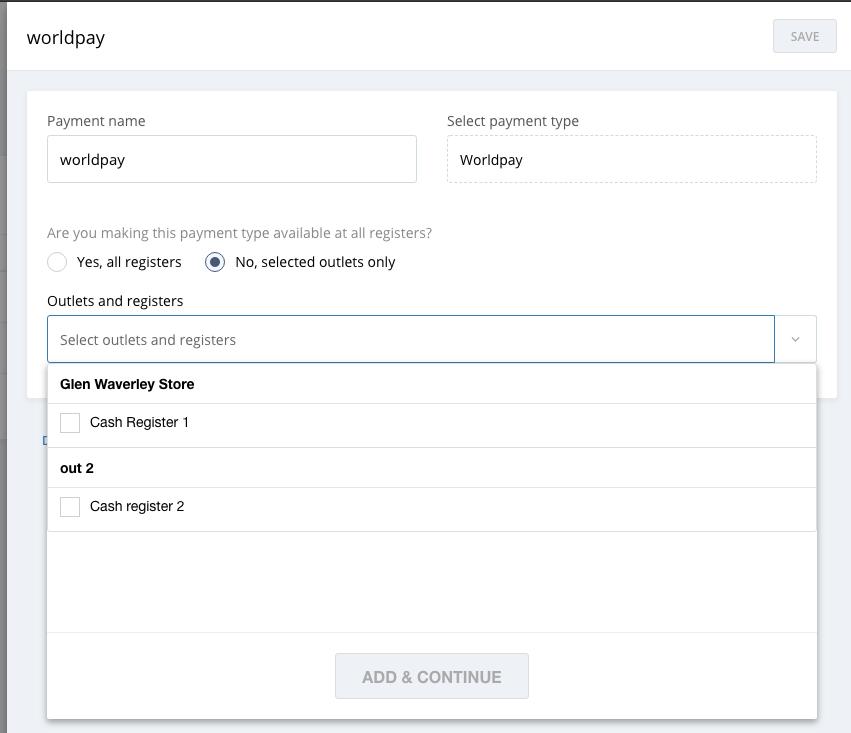
Task: Click the 'Outlets and registers' label
Action: pyautogui.click(x=115, y=300)
